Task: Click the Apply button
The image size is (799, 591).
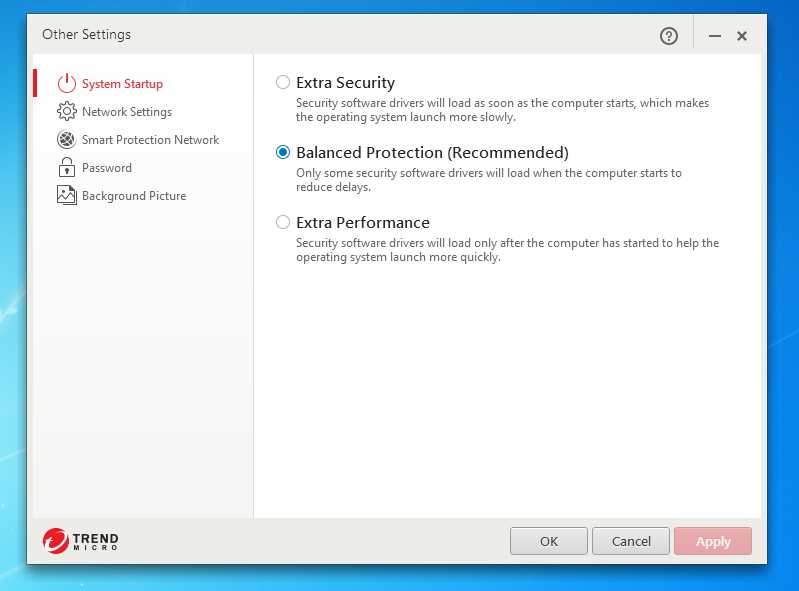Action: pyautogui.click(x=713, y=541)
